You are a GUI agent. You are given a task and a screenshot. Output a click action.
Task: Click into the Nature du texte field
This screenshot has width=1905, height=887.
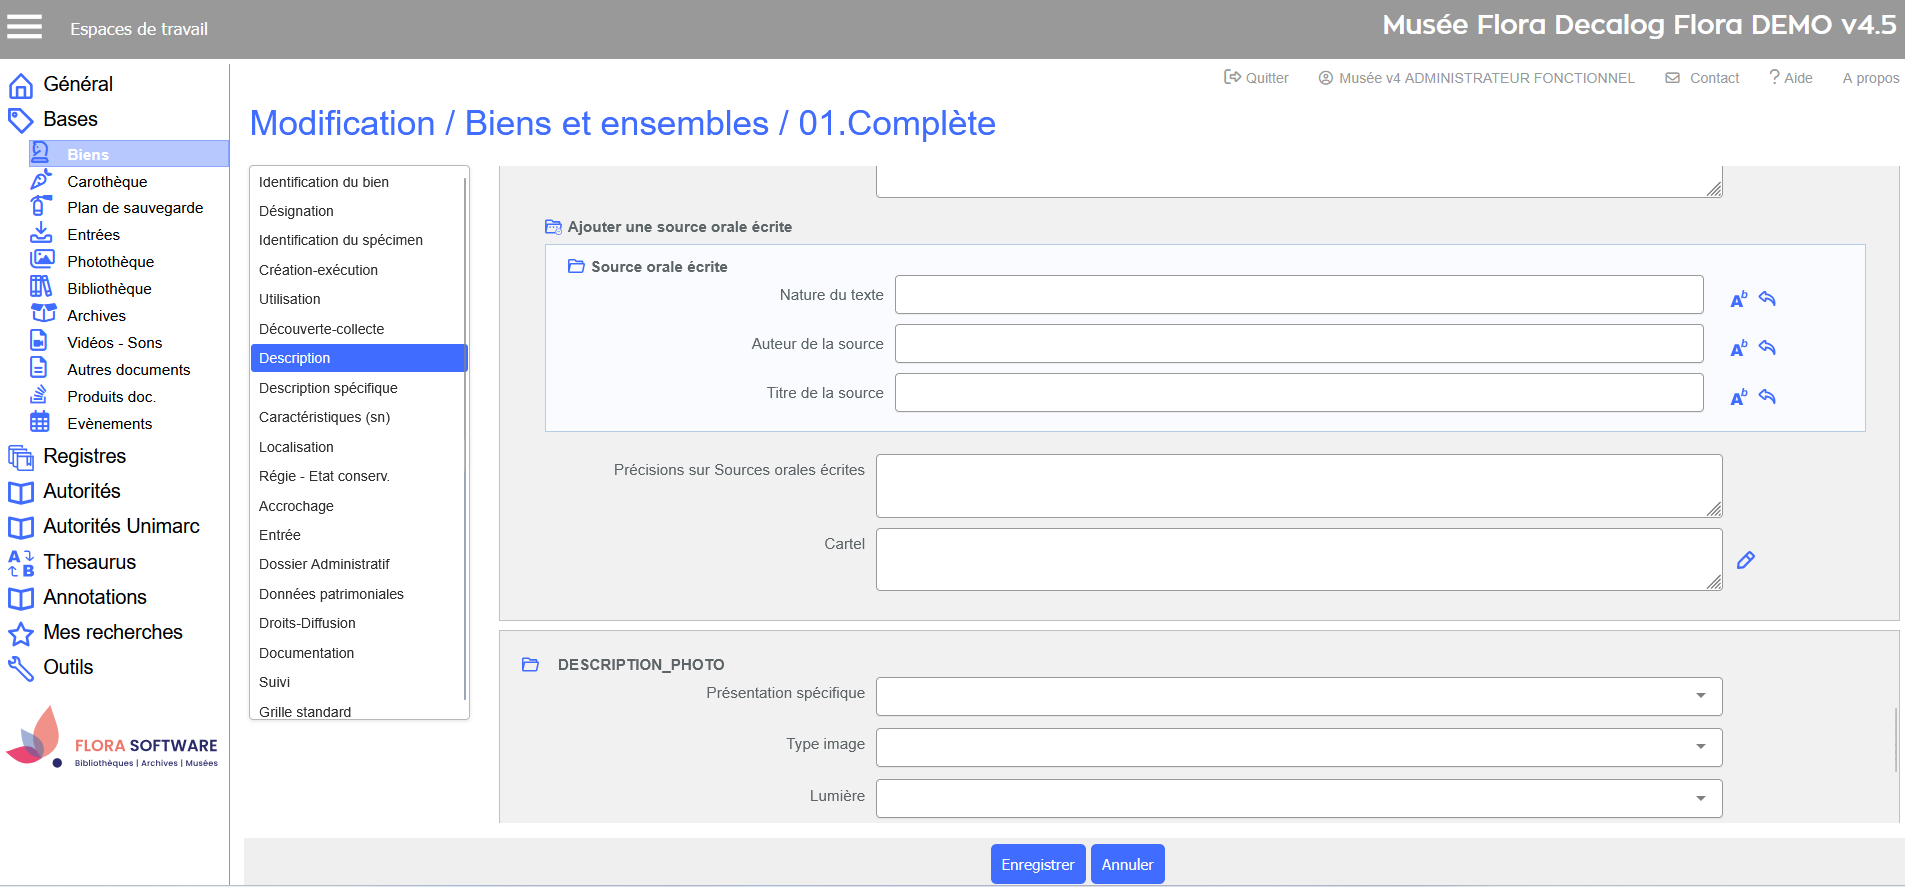pyautogui.click(x=1298, y=295)
